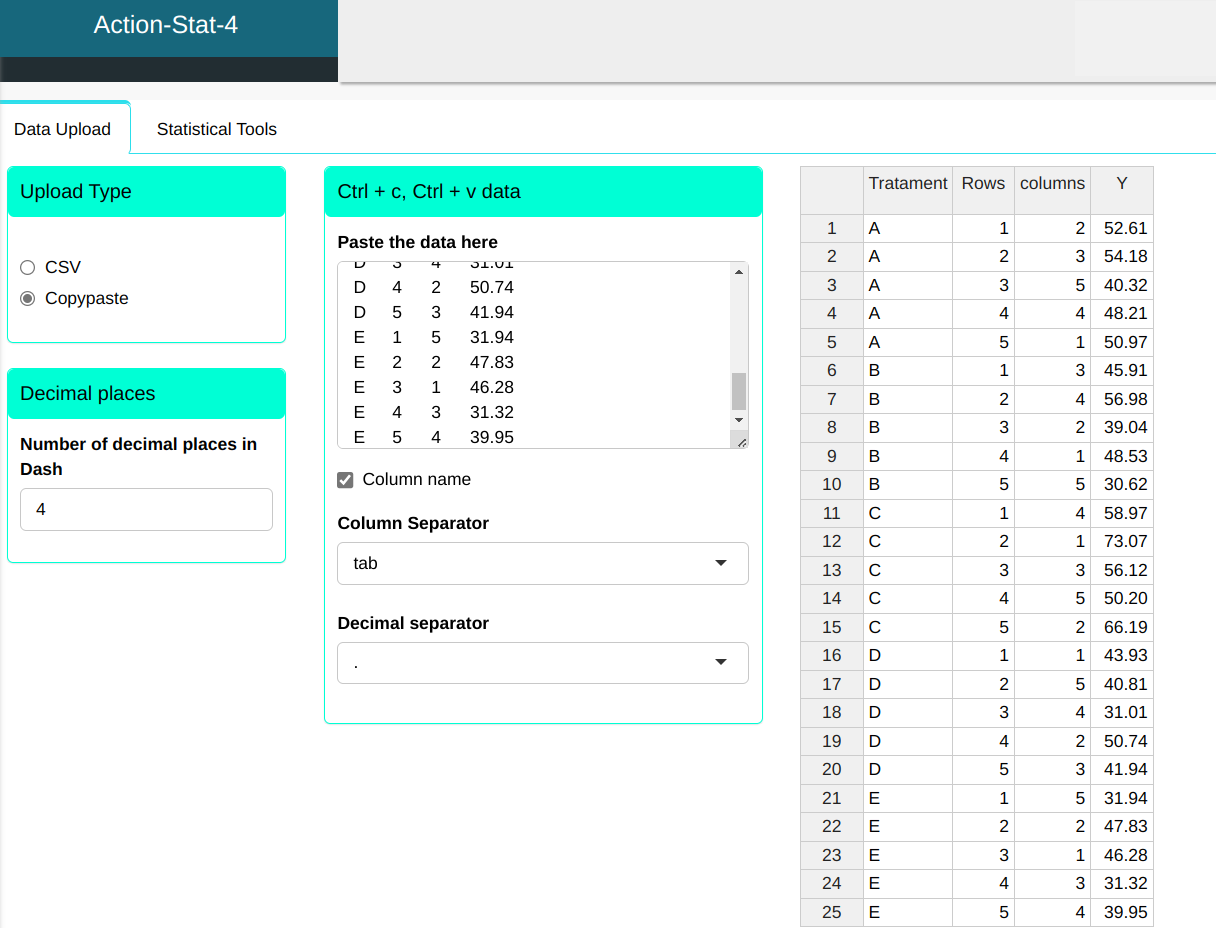The width and height of the screenshot is (1216, 928).
Task: Open the Column Separator dropdown
Action: point(543,563)
